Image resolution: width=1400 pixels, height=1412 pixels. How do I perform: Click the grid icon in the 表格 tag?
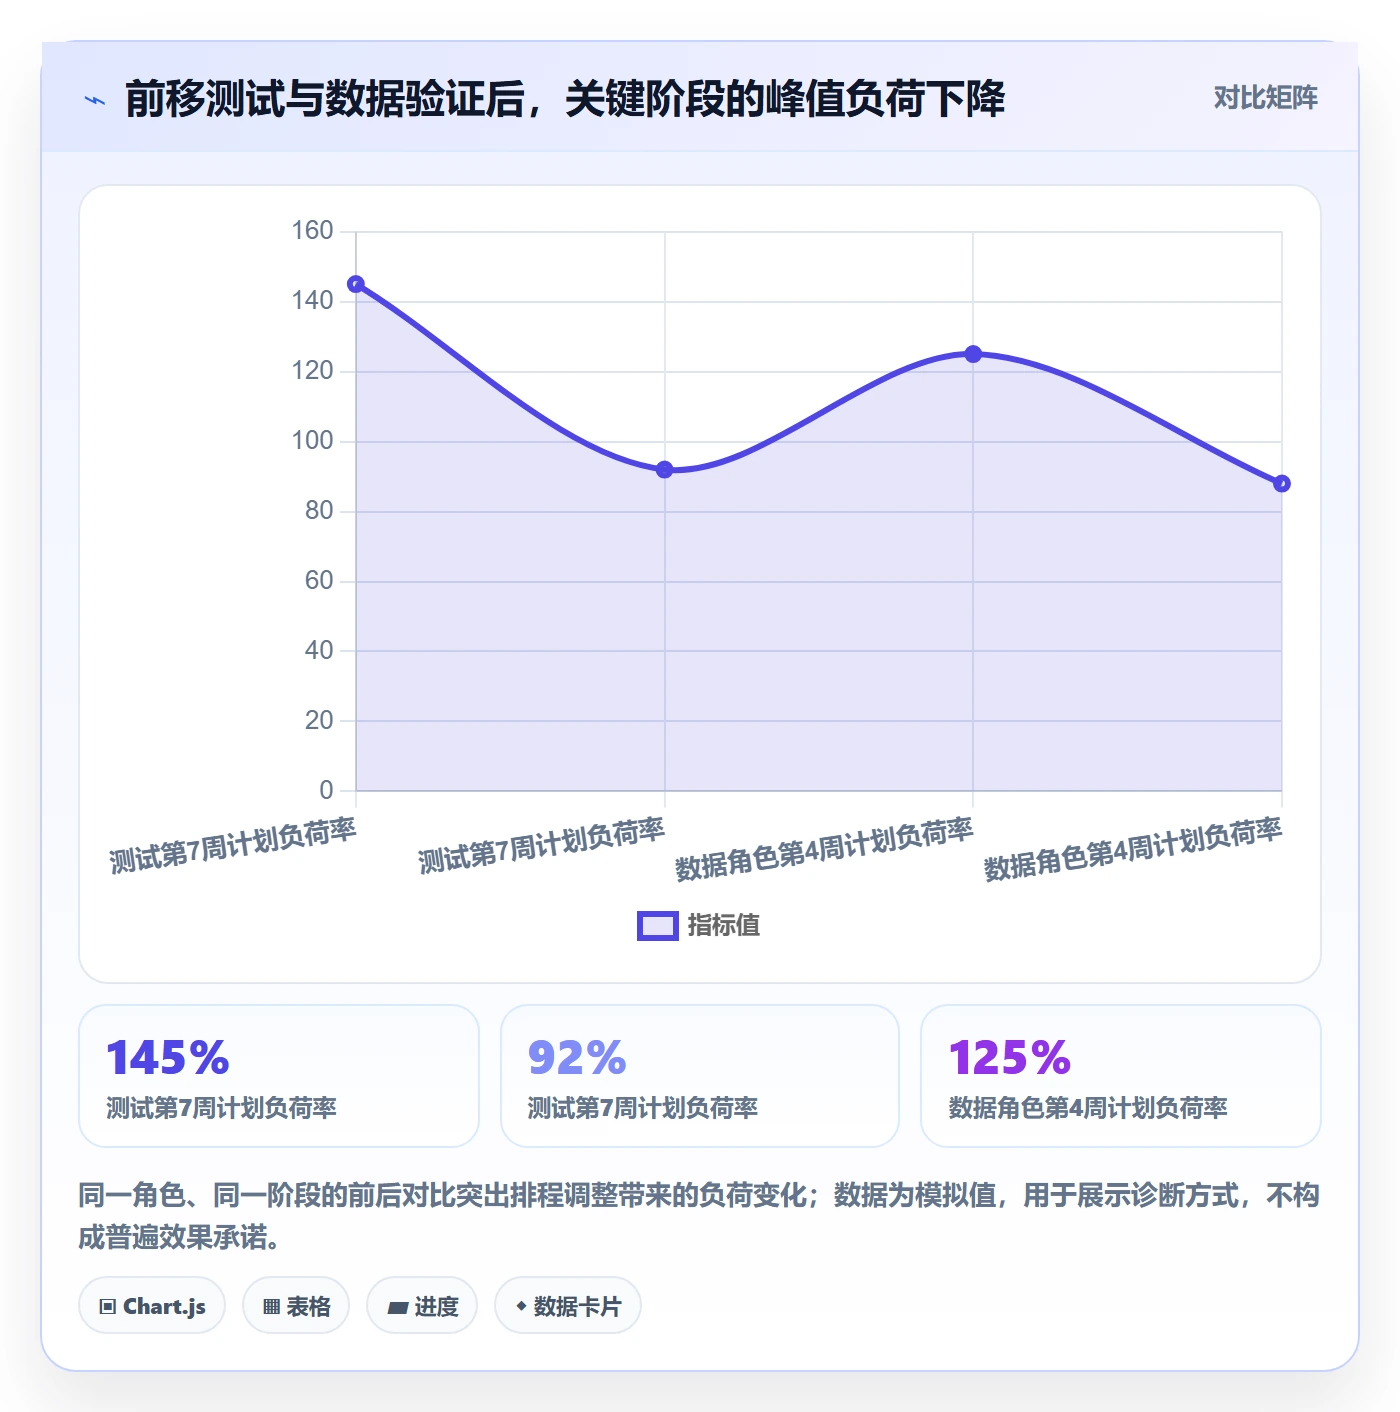pos(271,1307)
